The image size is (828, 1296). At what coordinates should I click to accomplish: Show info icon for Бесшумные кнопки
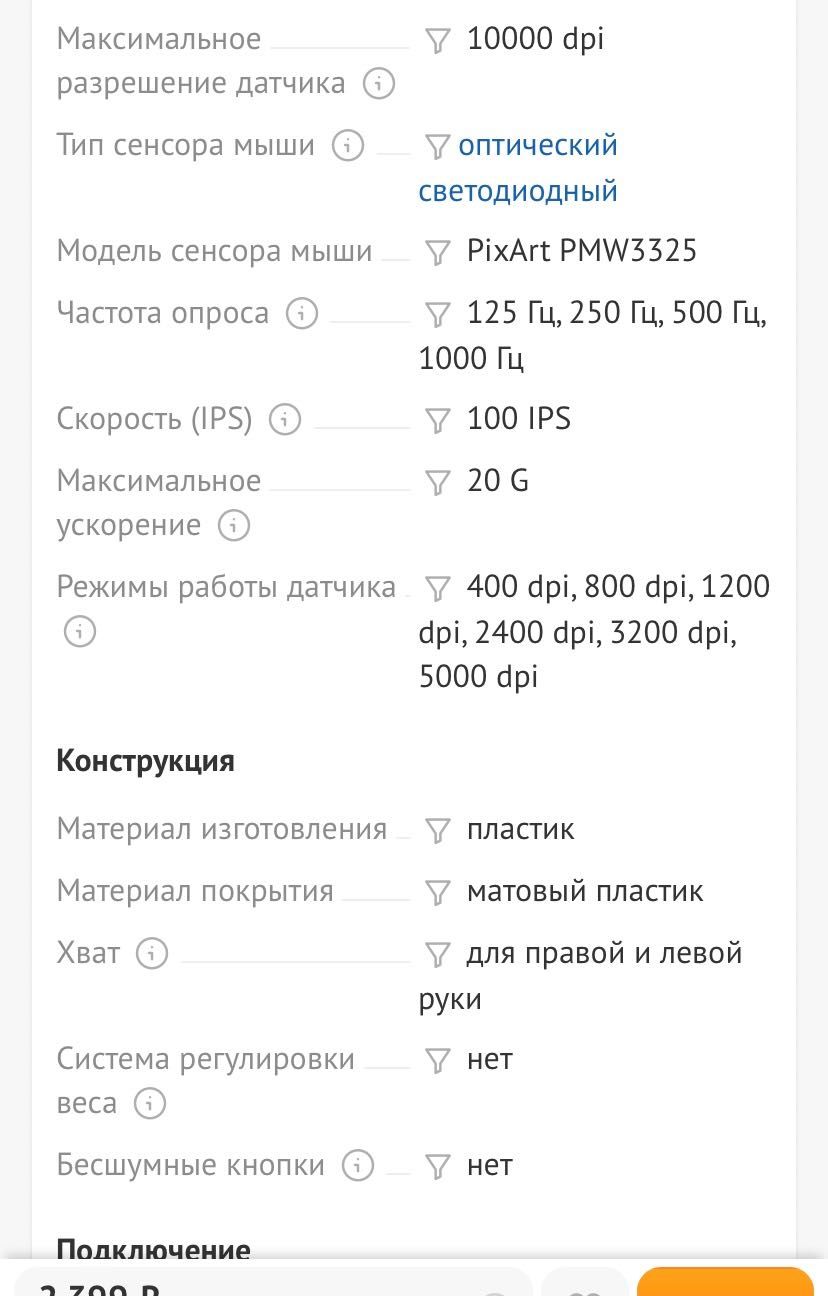pyautogui.click(x=358, y=1165)
